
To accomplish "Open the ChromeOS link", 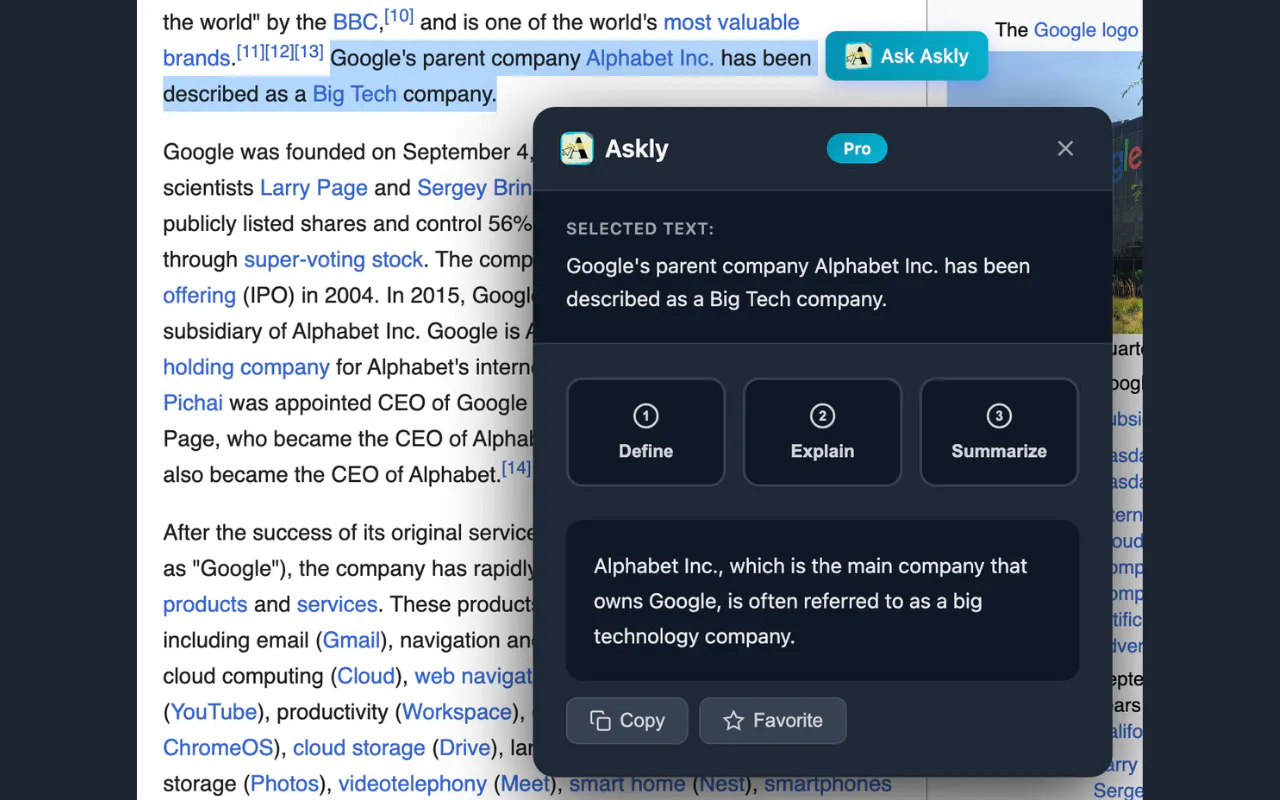I will tap(220, 748).
